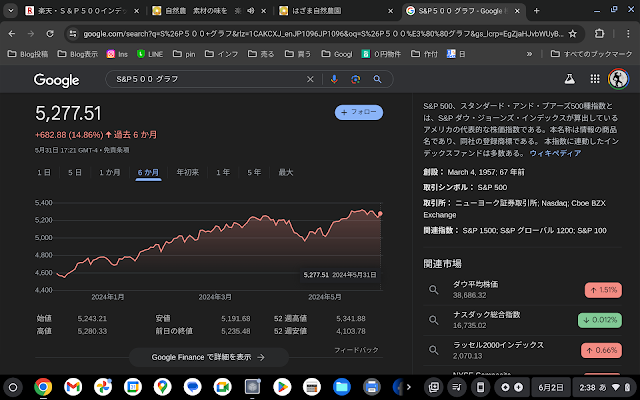Screen dimensions: 640x400
Task: Select the 1日 chart range
Action: [44, 172]
